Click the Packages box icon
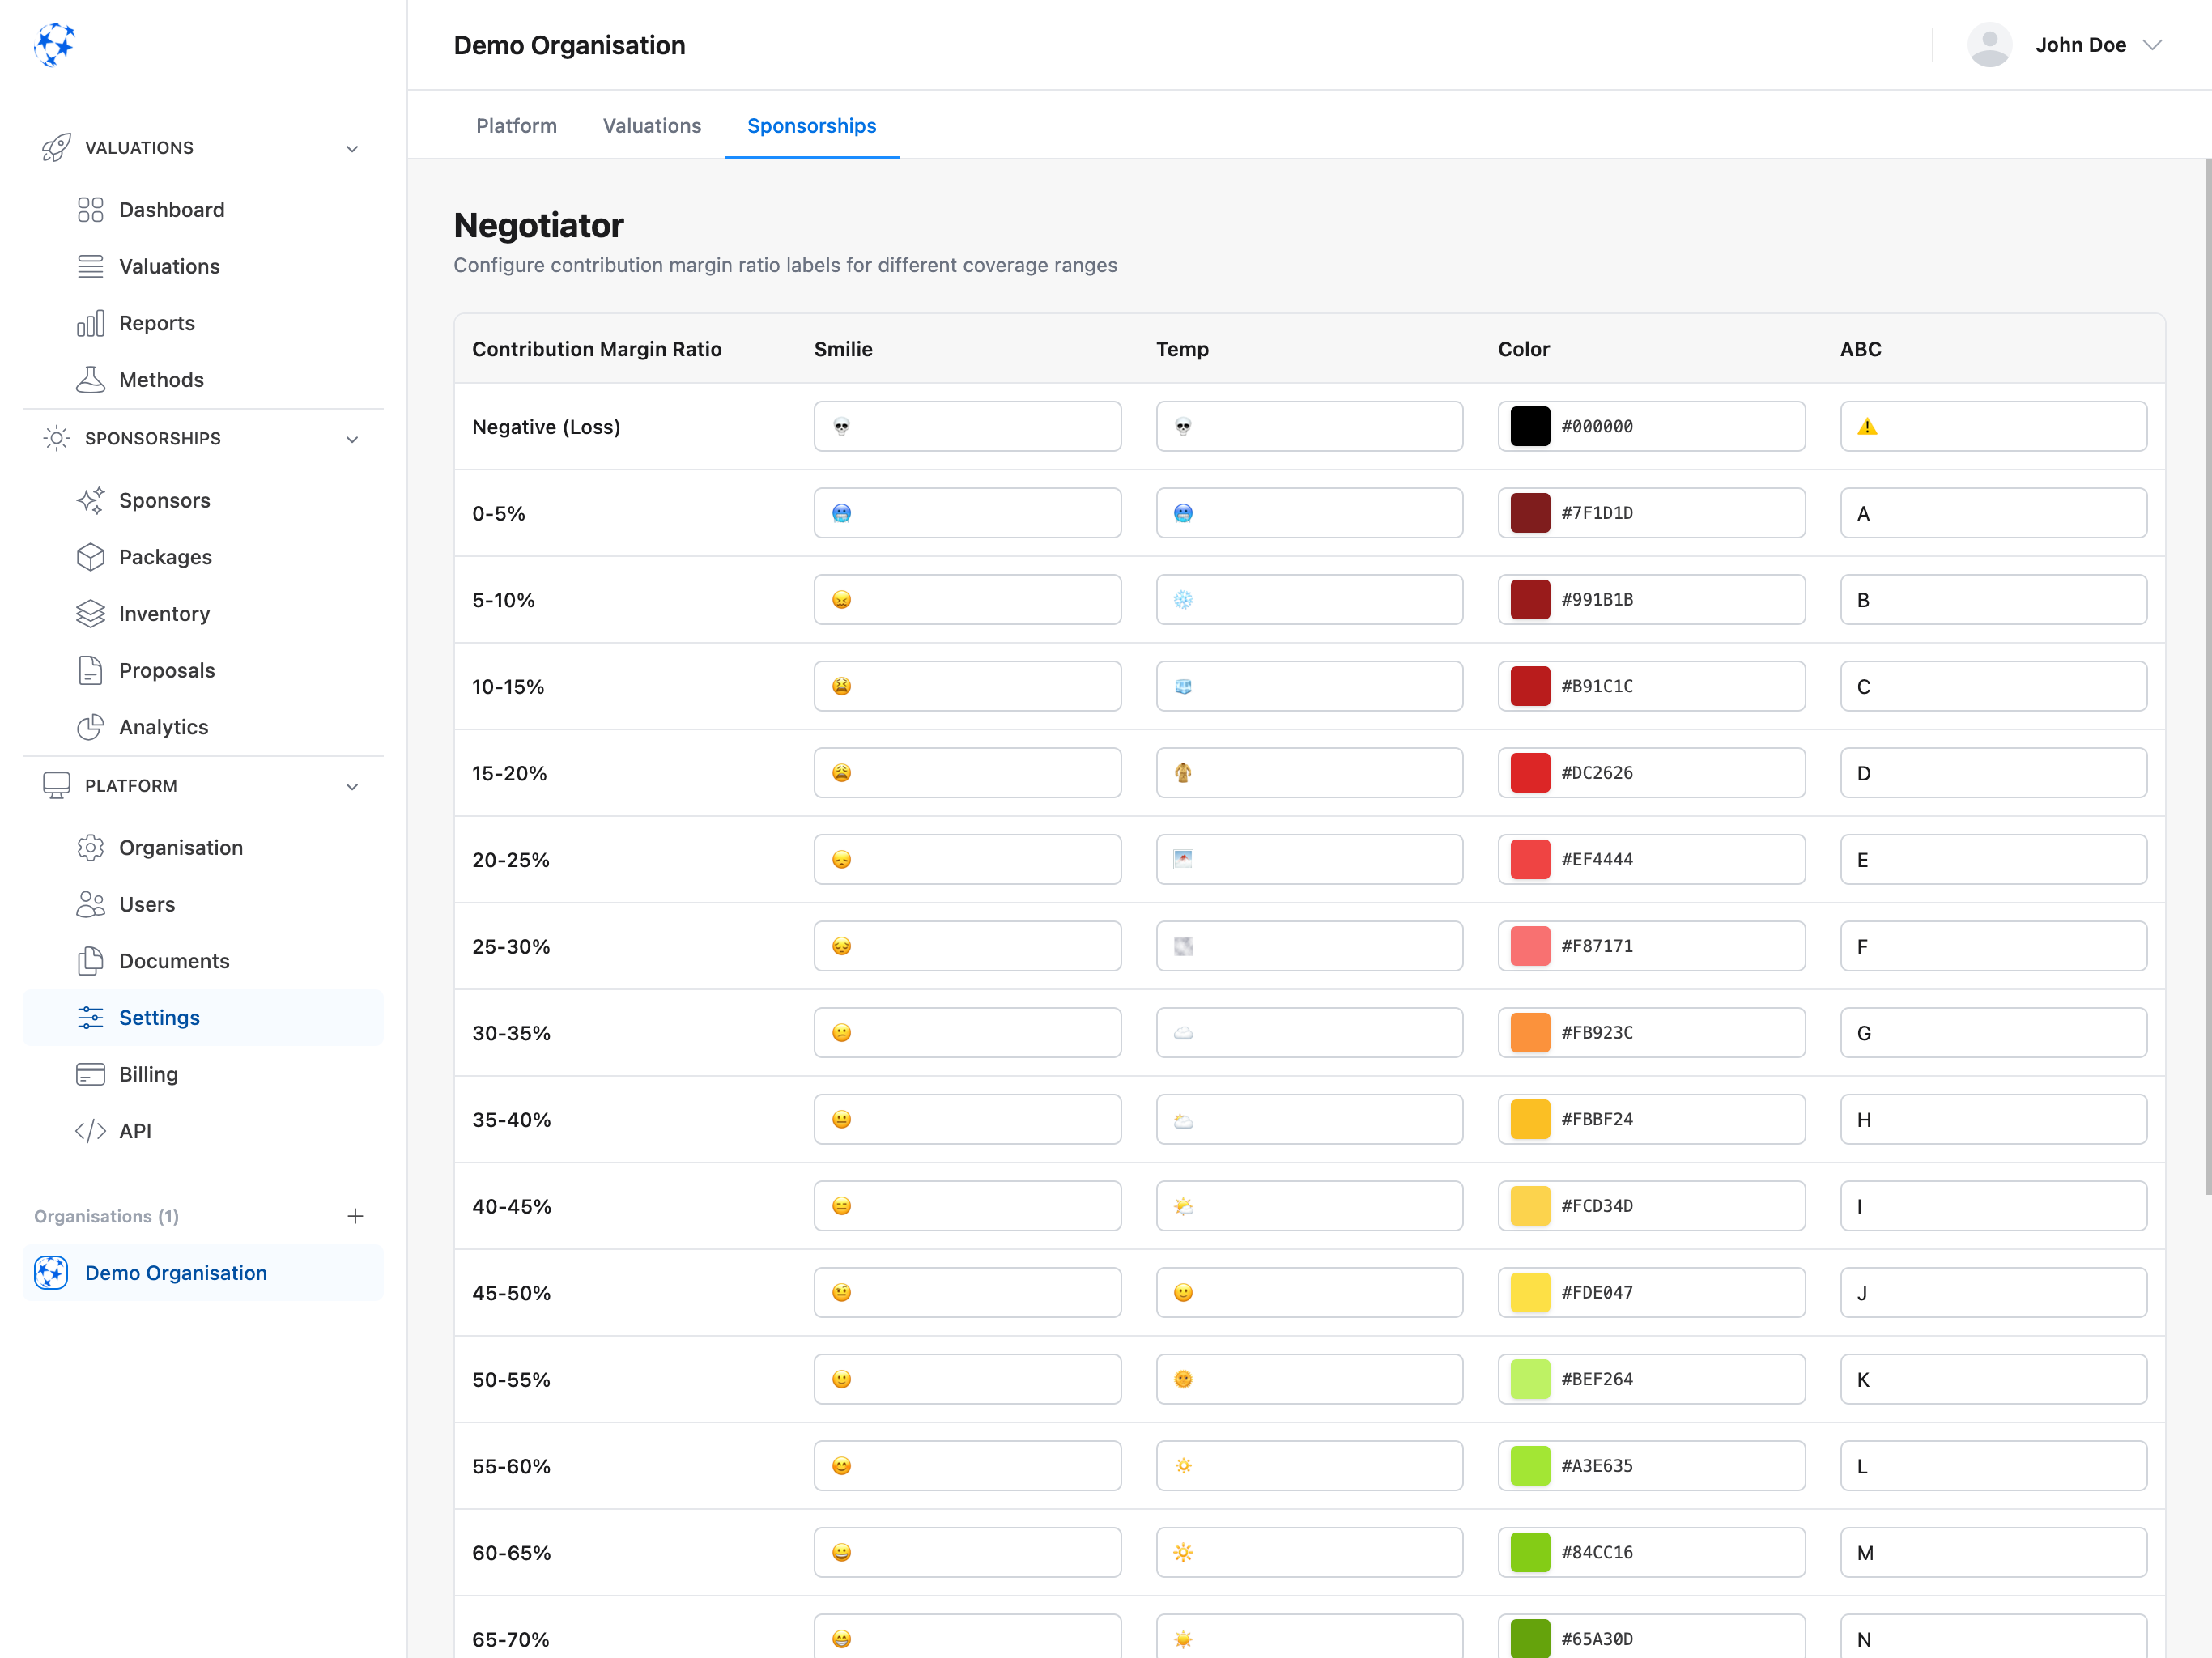The width and height of the screenshot is (2212, 1658). point(91,556)
